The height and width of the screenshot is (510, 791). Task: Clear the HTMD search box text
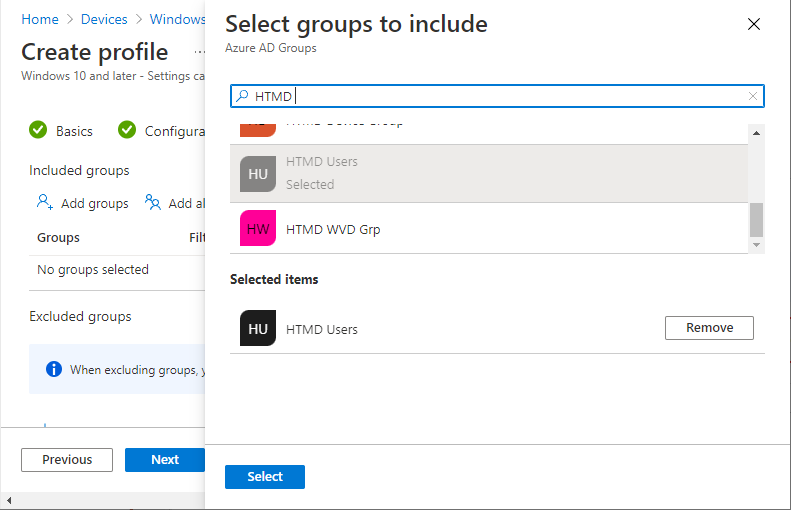[x=753, y=96]
